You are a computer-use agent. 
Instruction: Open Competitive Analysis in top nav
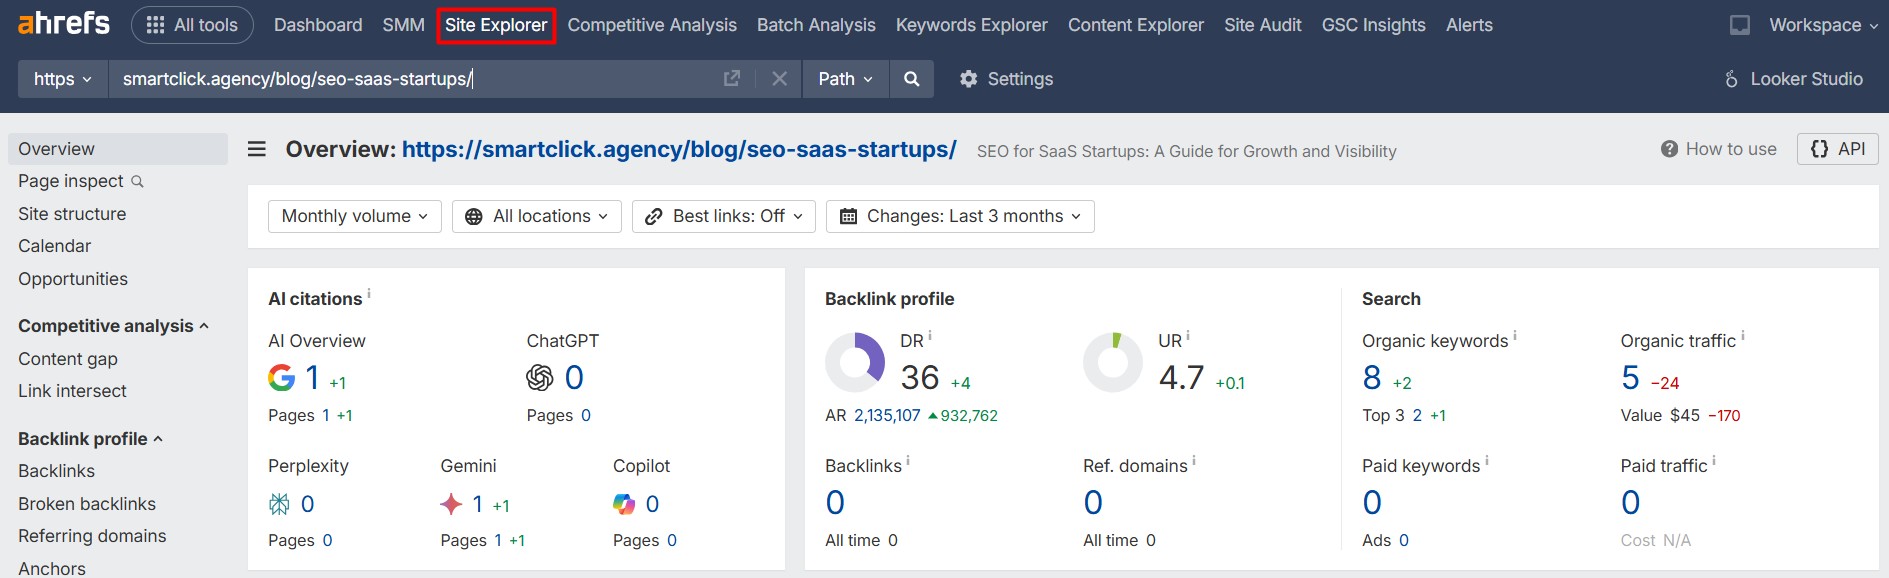click(652, 25)
